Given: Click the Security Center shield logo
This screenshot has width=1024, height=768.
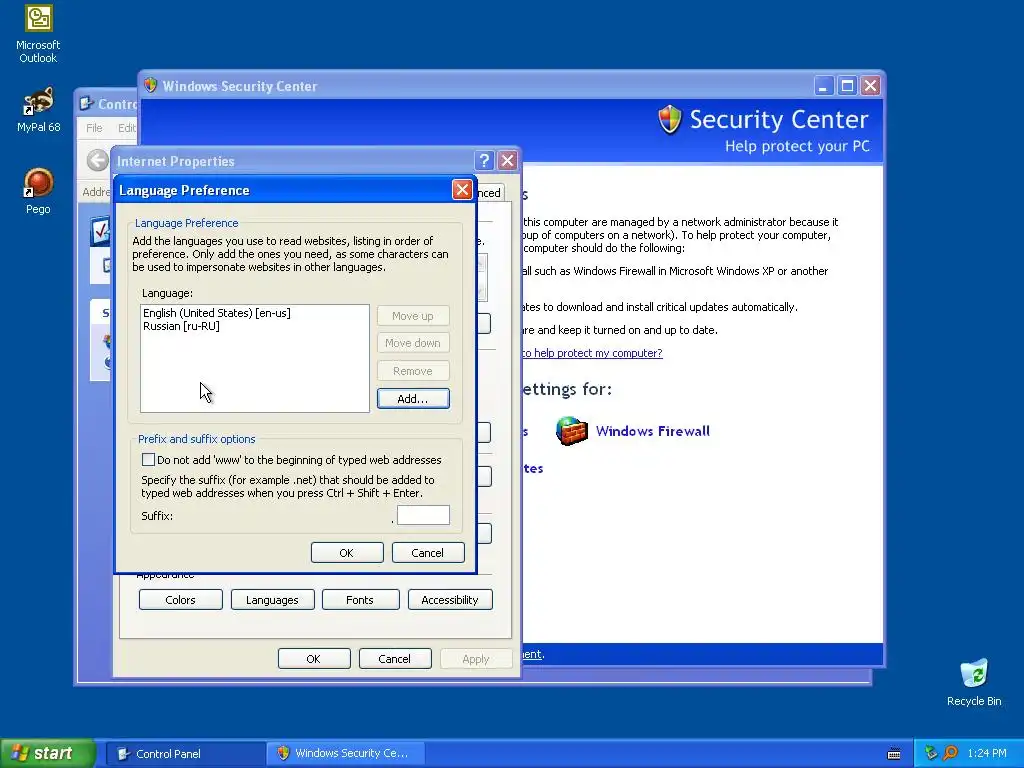Looking at the screenshot, I should point(670,120).
